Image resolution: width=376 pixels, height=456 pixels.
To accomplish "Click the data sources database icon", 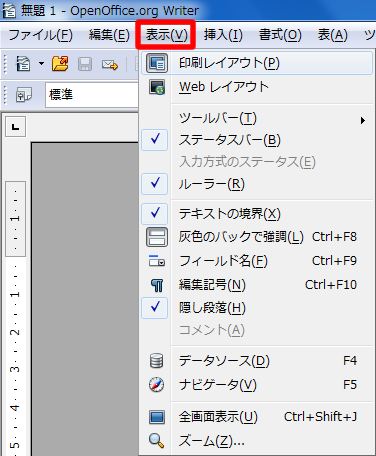I will [156, 361].
